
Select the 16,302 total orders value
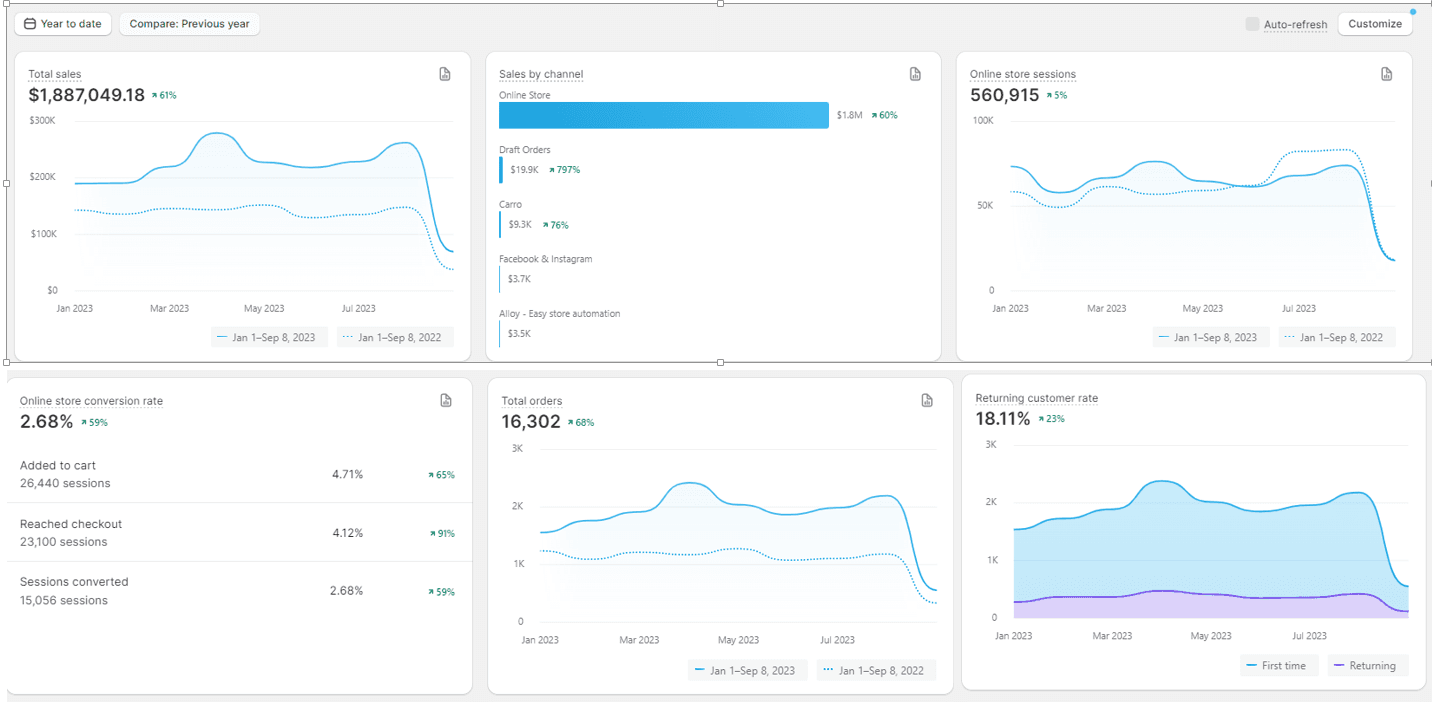tap(531, 422)
